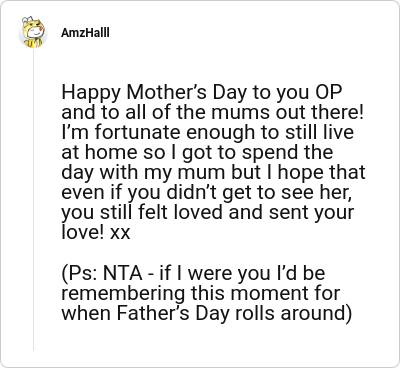The height and width of the screenshot is (368, 400).
Task: Click the line "when Father's Day rolls around)"
Action: tap(207, 314)
